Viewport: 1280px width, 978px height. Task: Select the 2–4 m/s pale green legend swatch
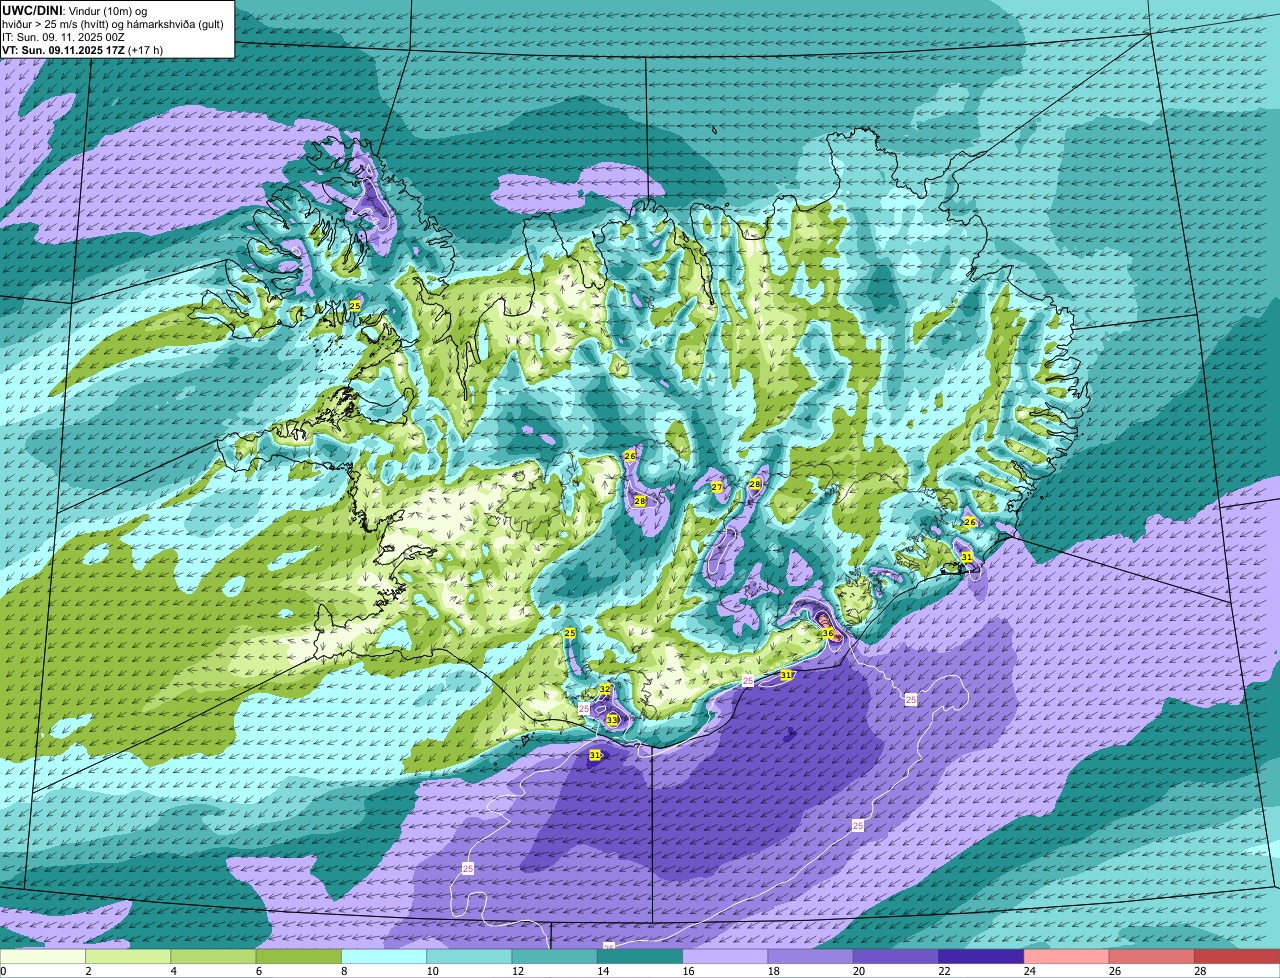(x=128, y=957)
